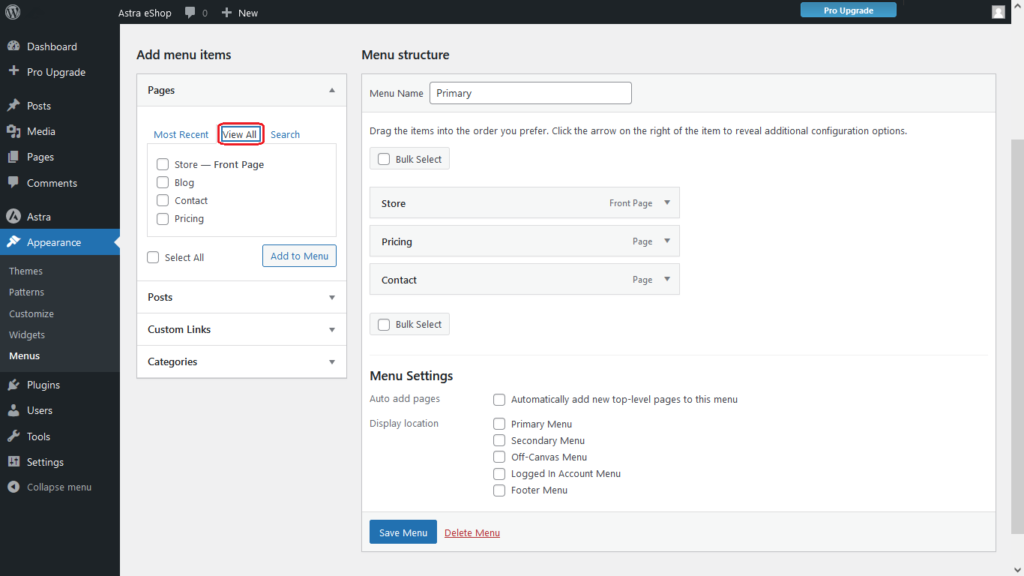Open Plugins via the plug icon
This screenshot has height=576, width=1024.
[x=14, y=385]
